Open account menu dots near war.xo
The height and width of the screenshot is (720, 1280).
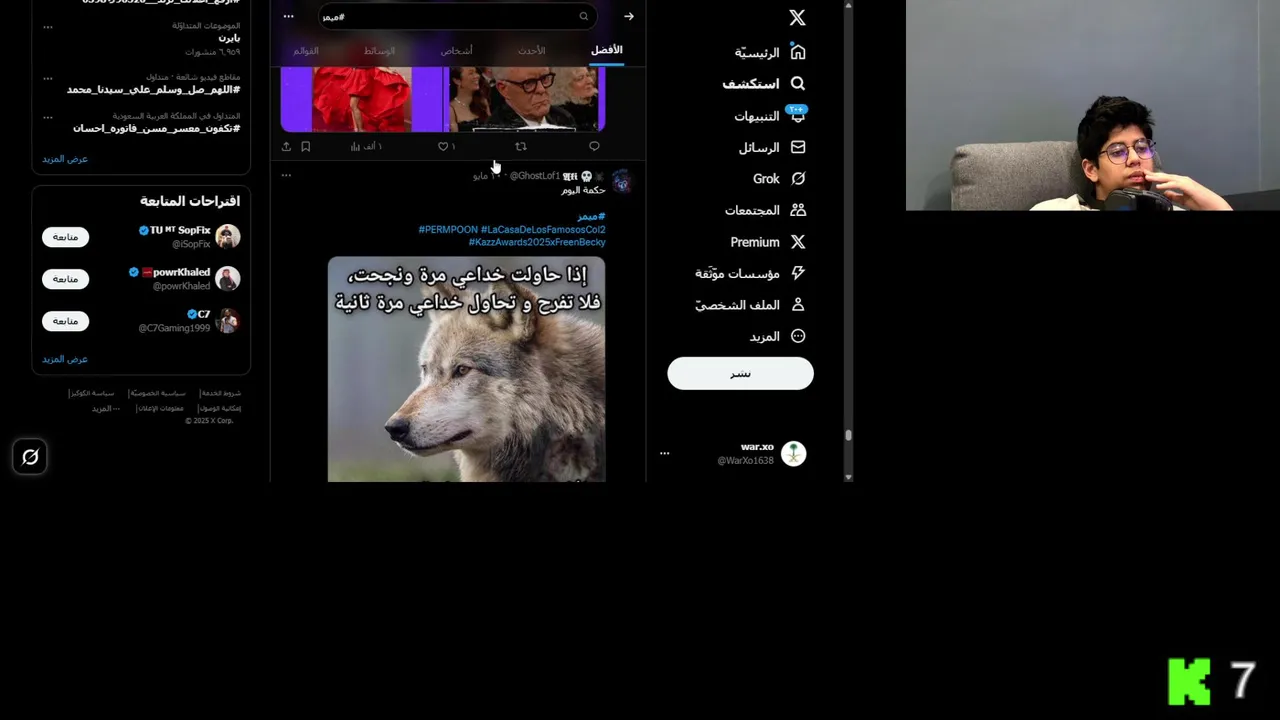point(664,453)
